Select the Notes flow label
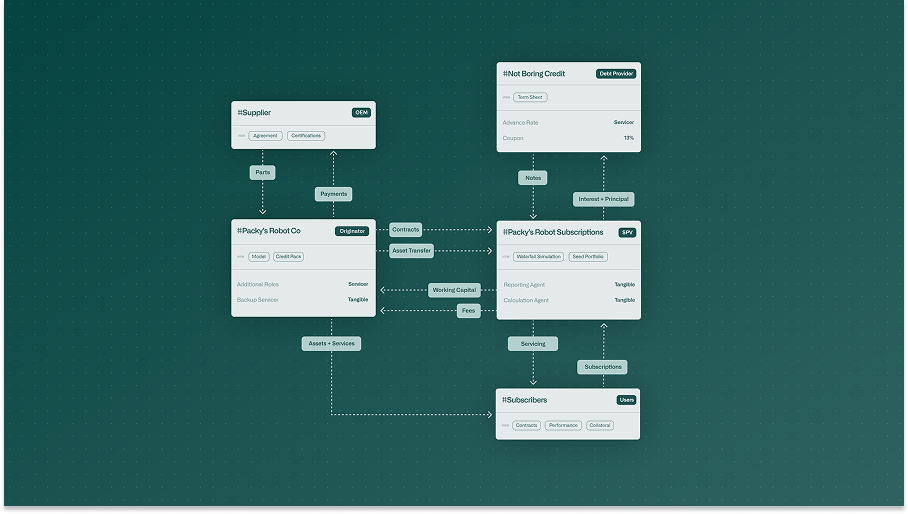The image size is (908, 514). (x=533, y=178)
